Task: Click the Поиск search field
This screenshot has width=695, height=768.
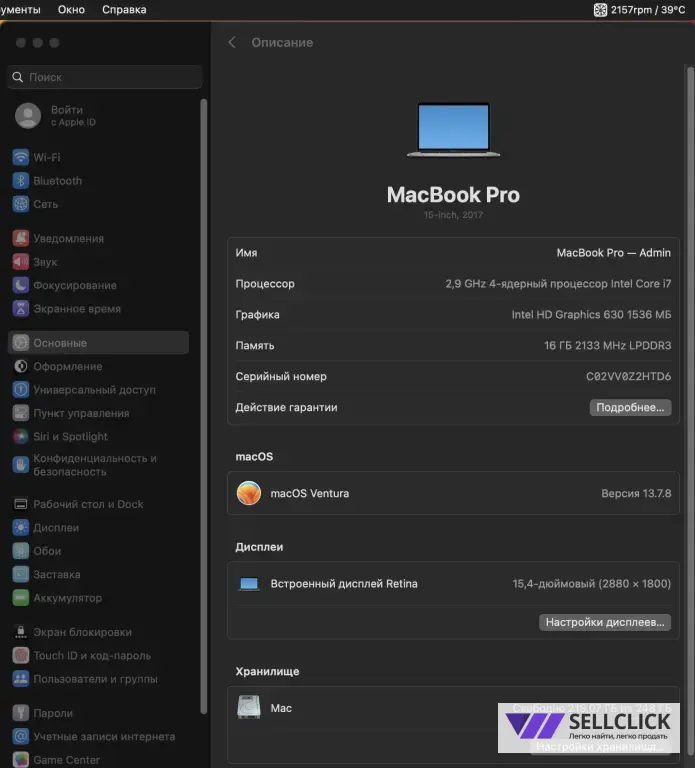Action: coord(104,77)
